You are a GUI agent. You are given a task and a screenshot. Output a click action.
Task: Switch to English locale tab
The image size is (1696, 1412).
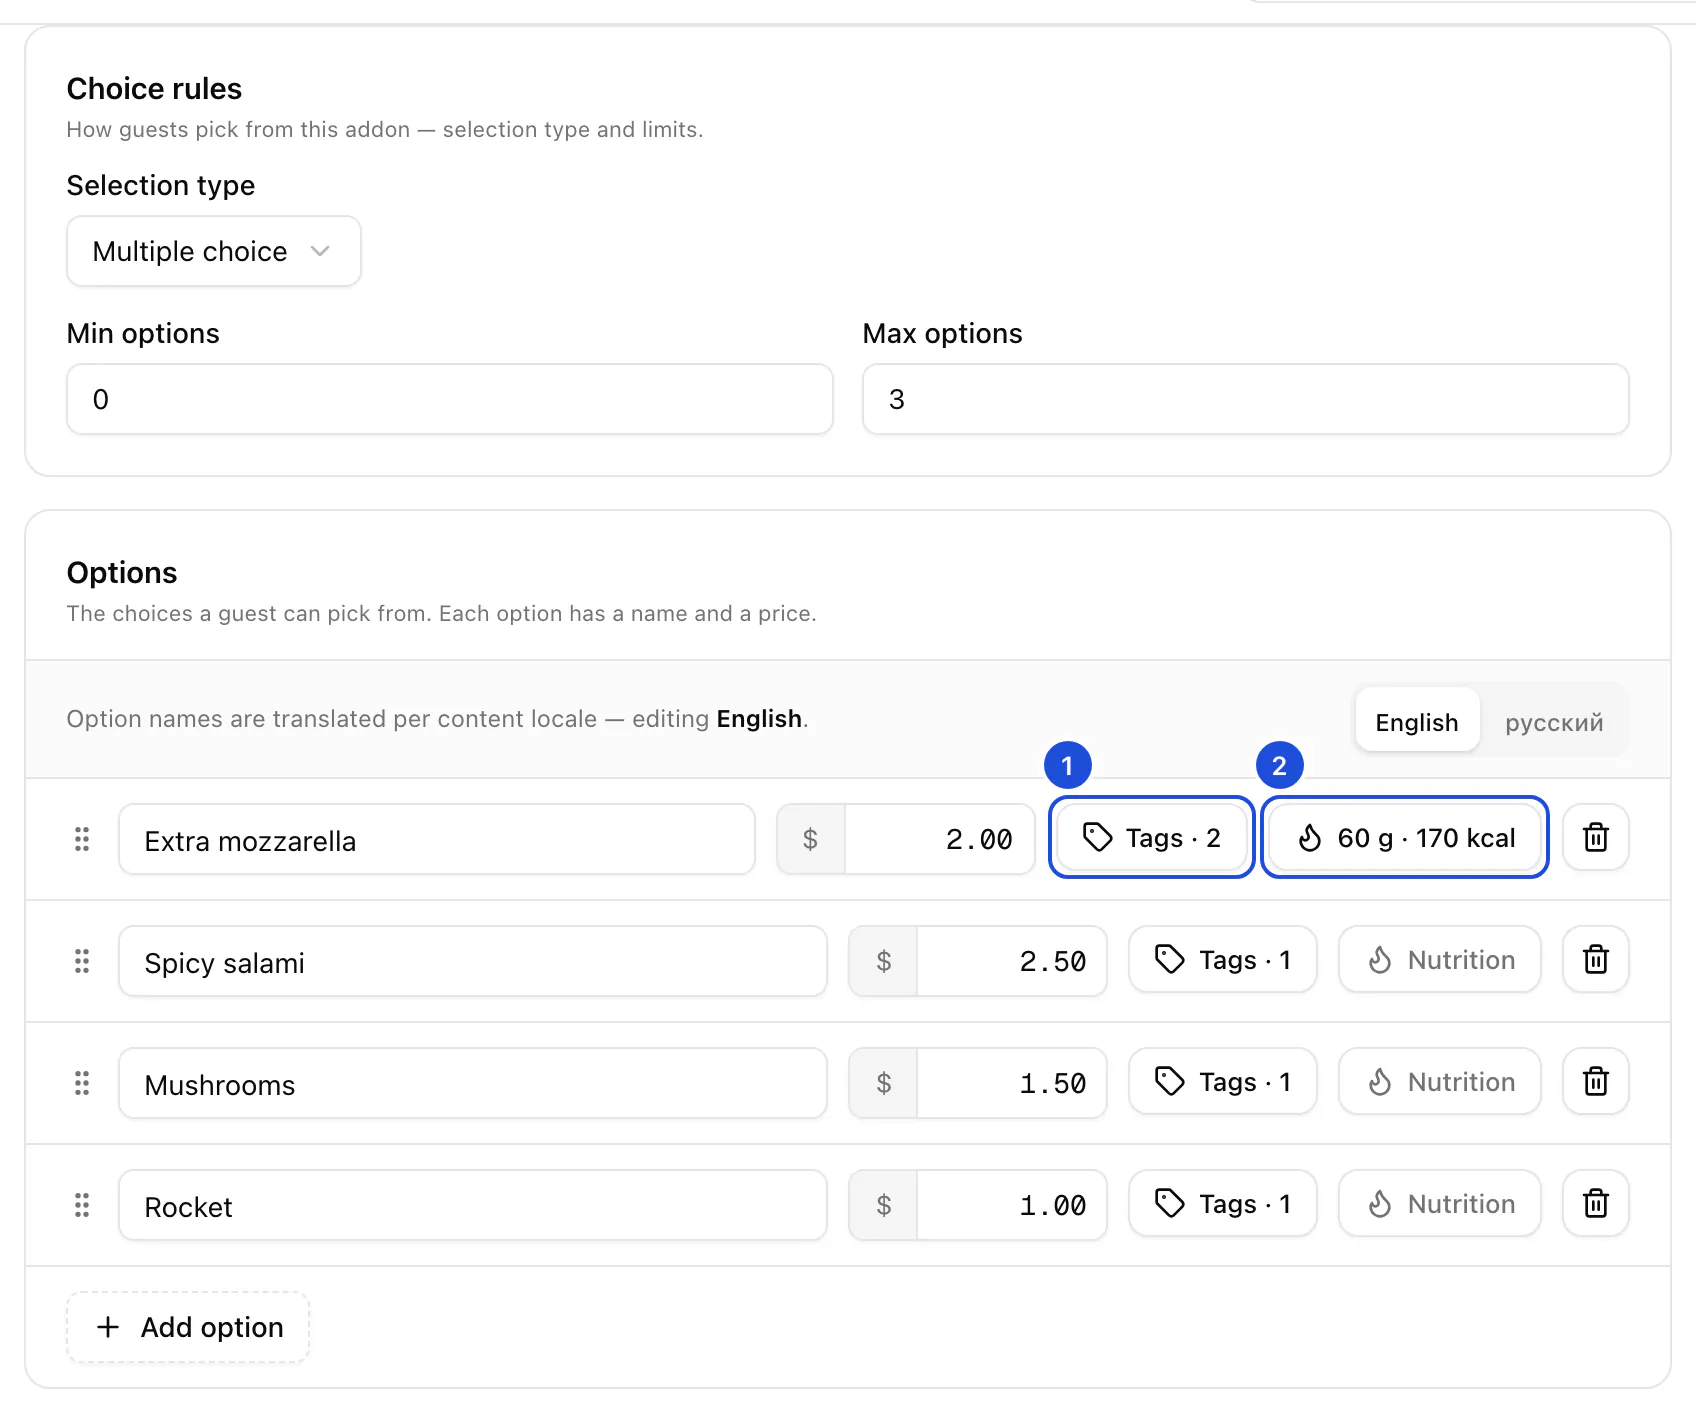point(1417,721)
